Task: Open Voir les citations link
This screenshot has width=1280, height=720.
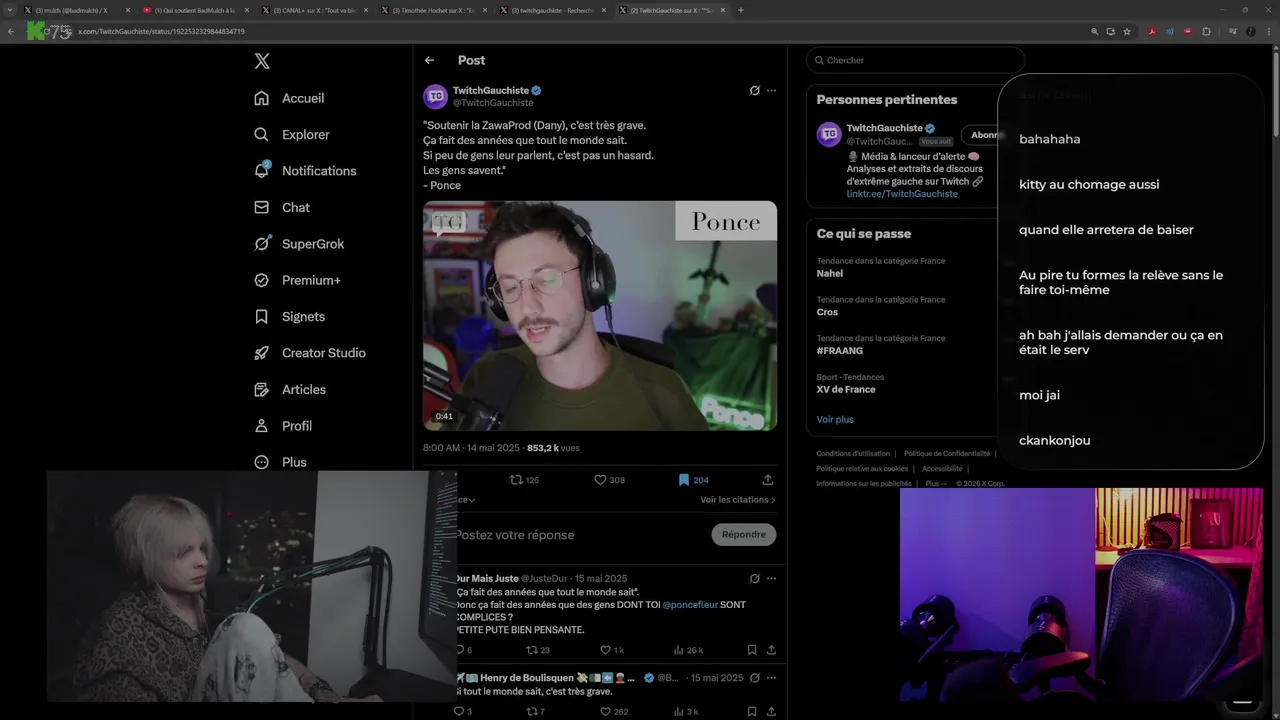Action: (737, 500)
